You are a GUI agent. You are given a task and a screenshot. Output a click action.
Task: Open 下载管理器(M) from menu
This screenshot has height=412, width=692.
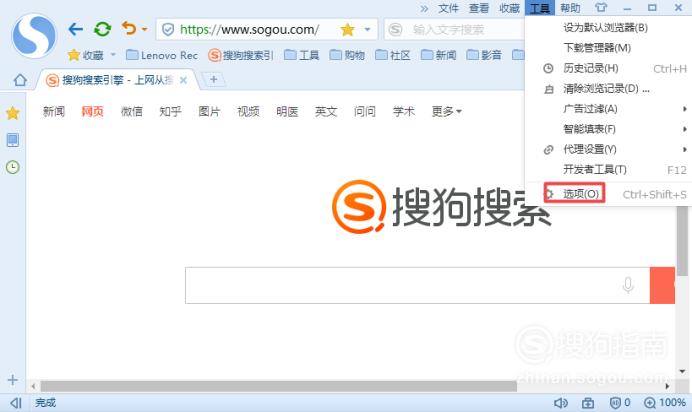coord(609,48)
